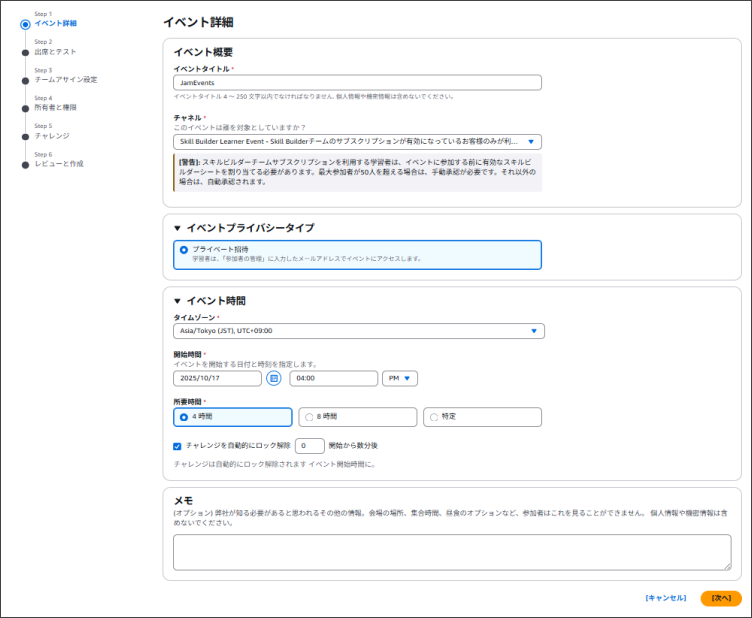Select the プライベート招待 radio option
The width and height of the screenshot is (752, 618).
pos(184,250)
